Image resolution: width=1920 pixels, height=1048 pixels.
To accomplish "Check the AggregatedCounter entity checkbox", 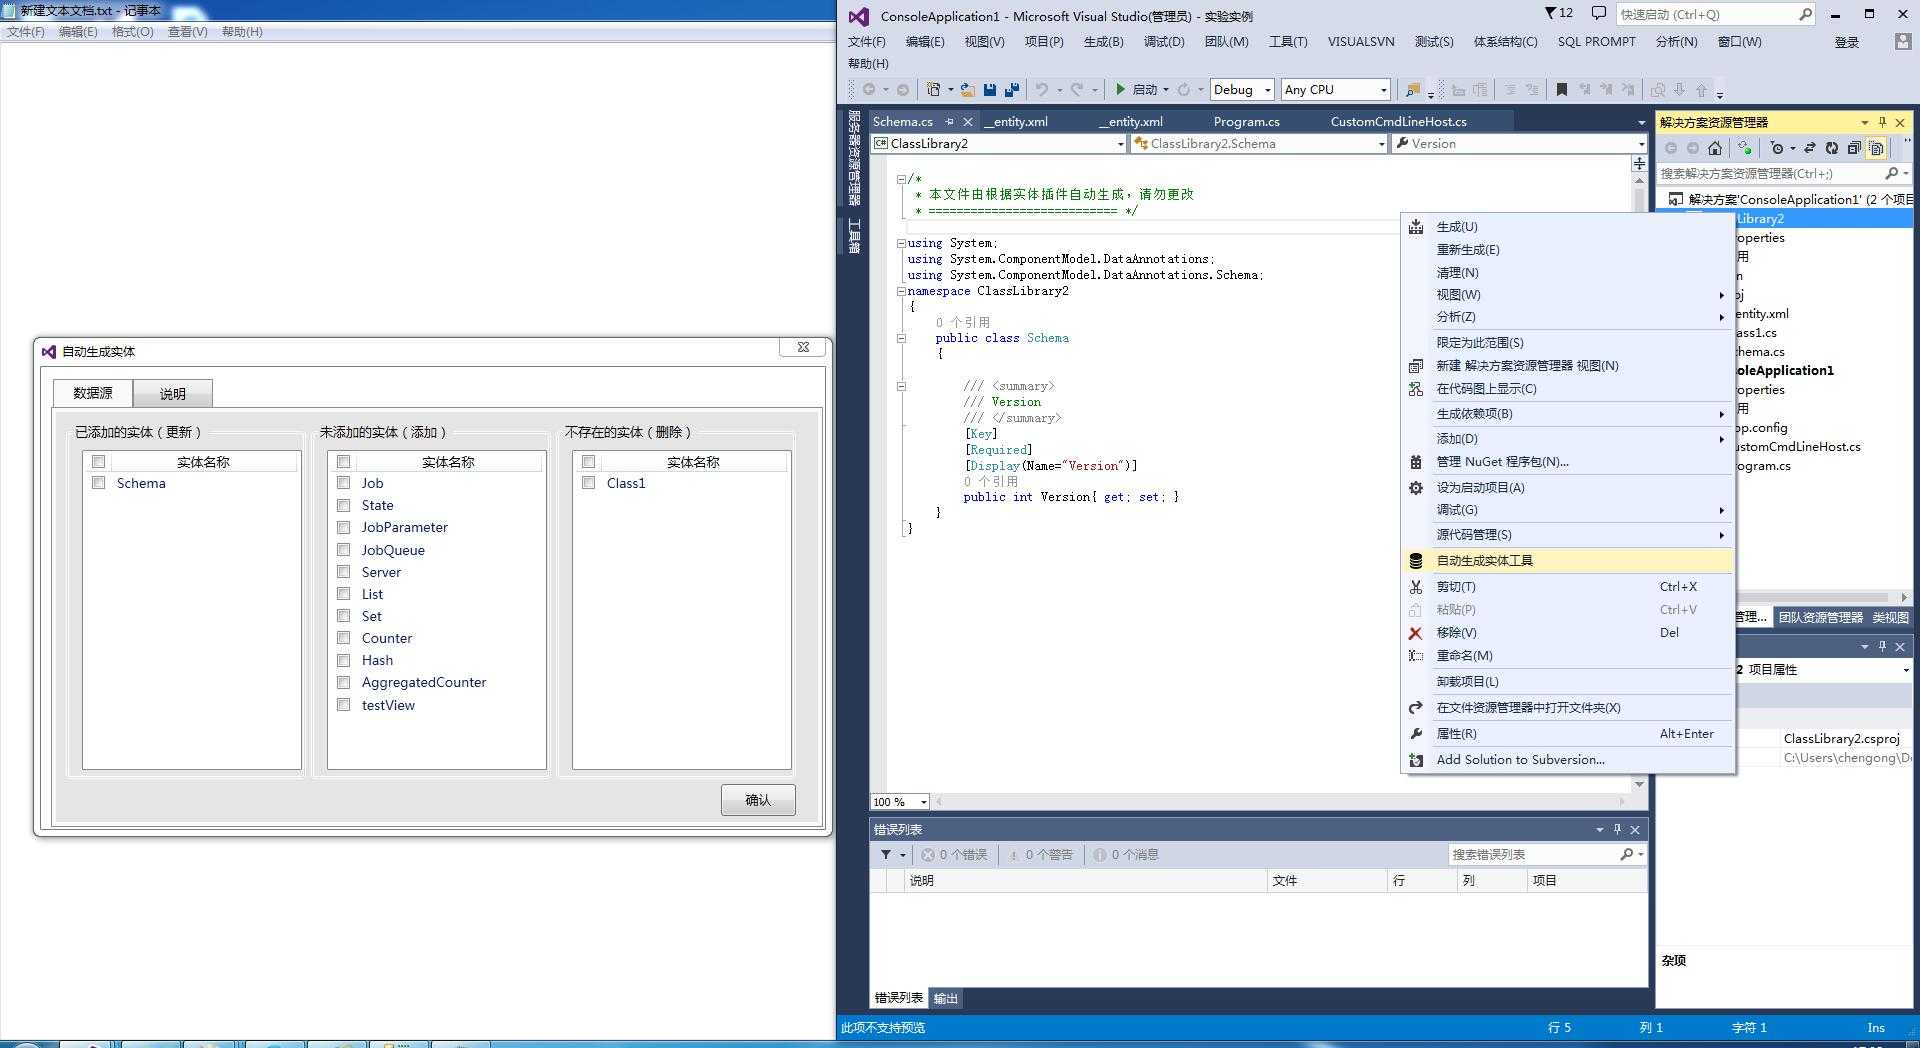I will (343, 682).
